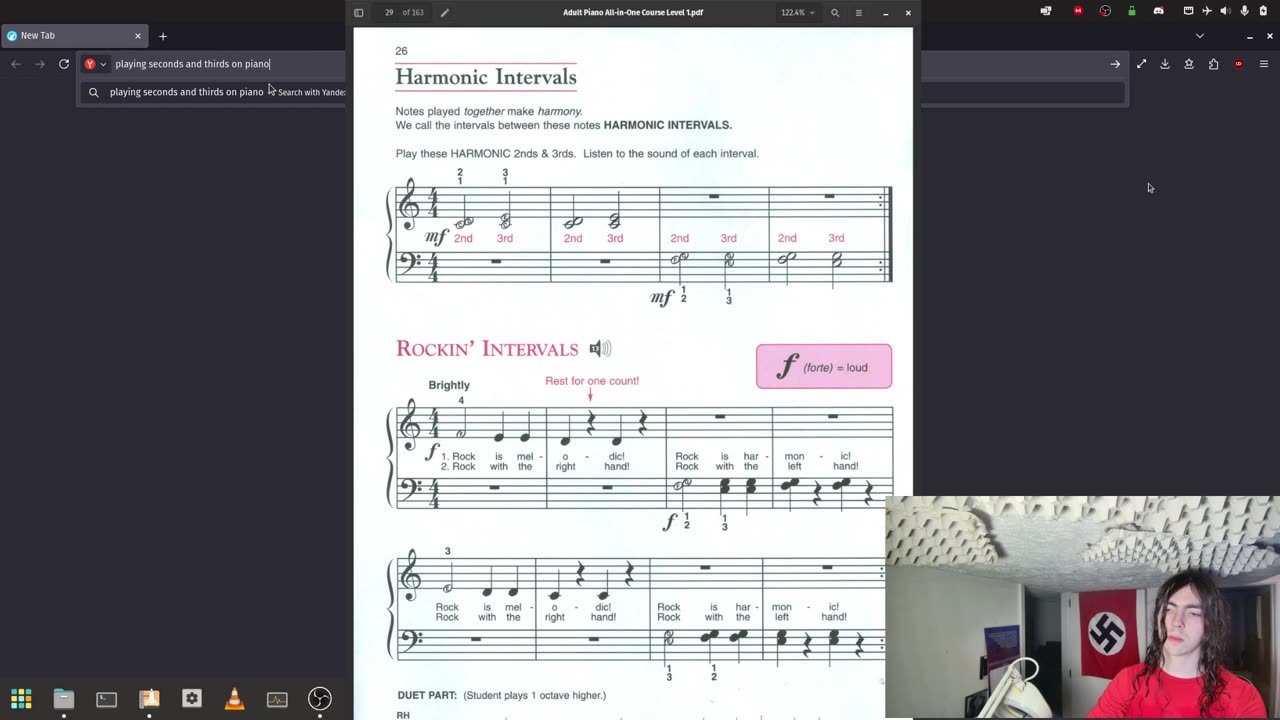Close the PDF viewer window
The image size is (1280, 720).
(908, 13)
